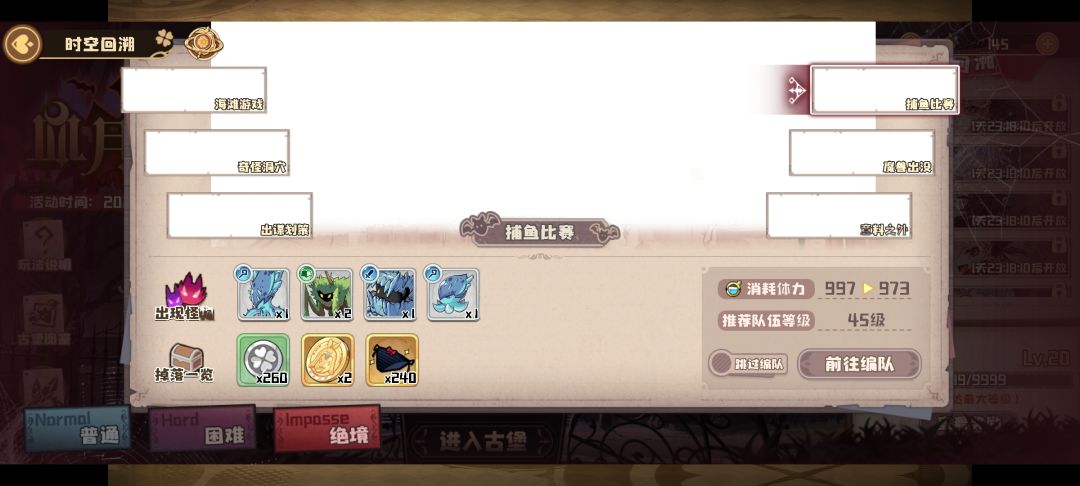View the gold coin x2 drop
The width and height of the screenshot is (1080, 486).
pos(328,360)
